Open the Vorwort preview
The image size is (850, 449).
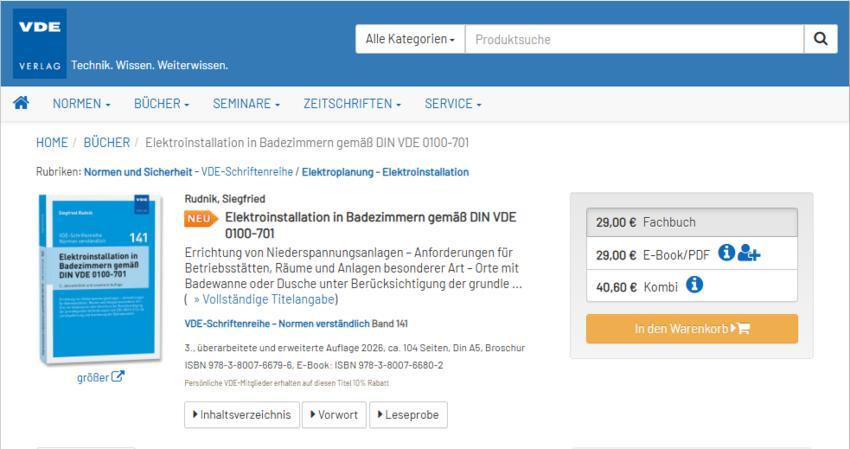pyautogui.click(x=334, y=415)
